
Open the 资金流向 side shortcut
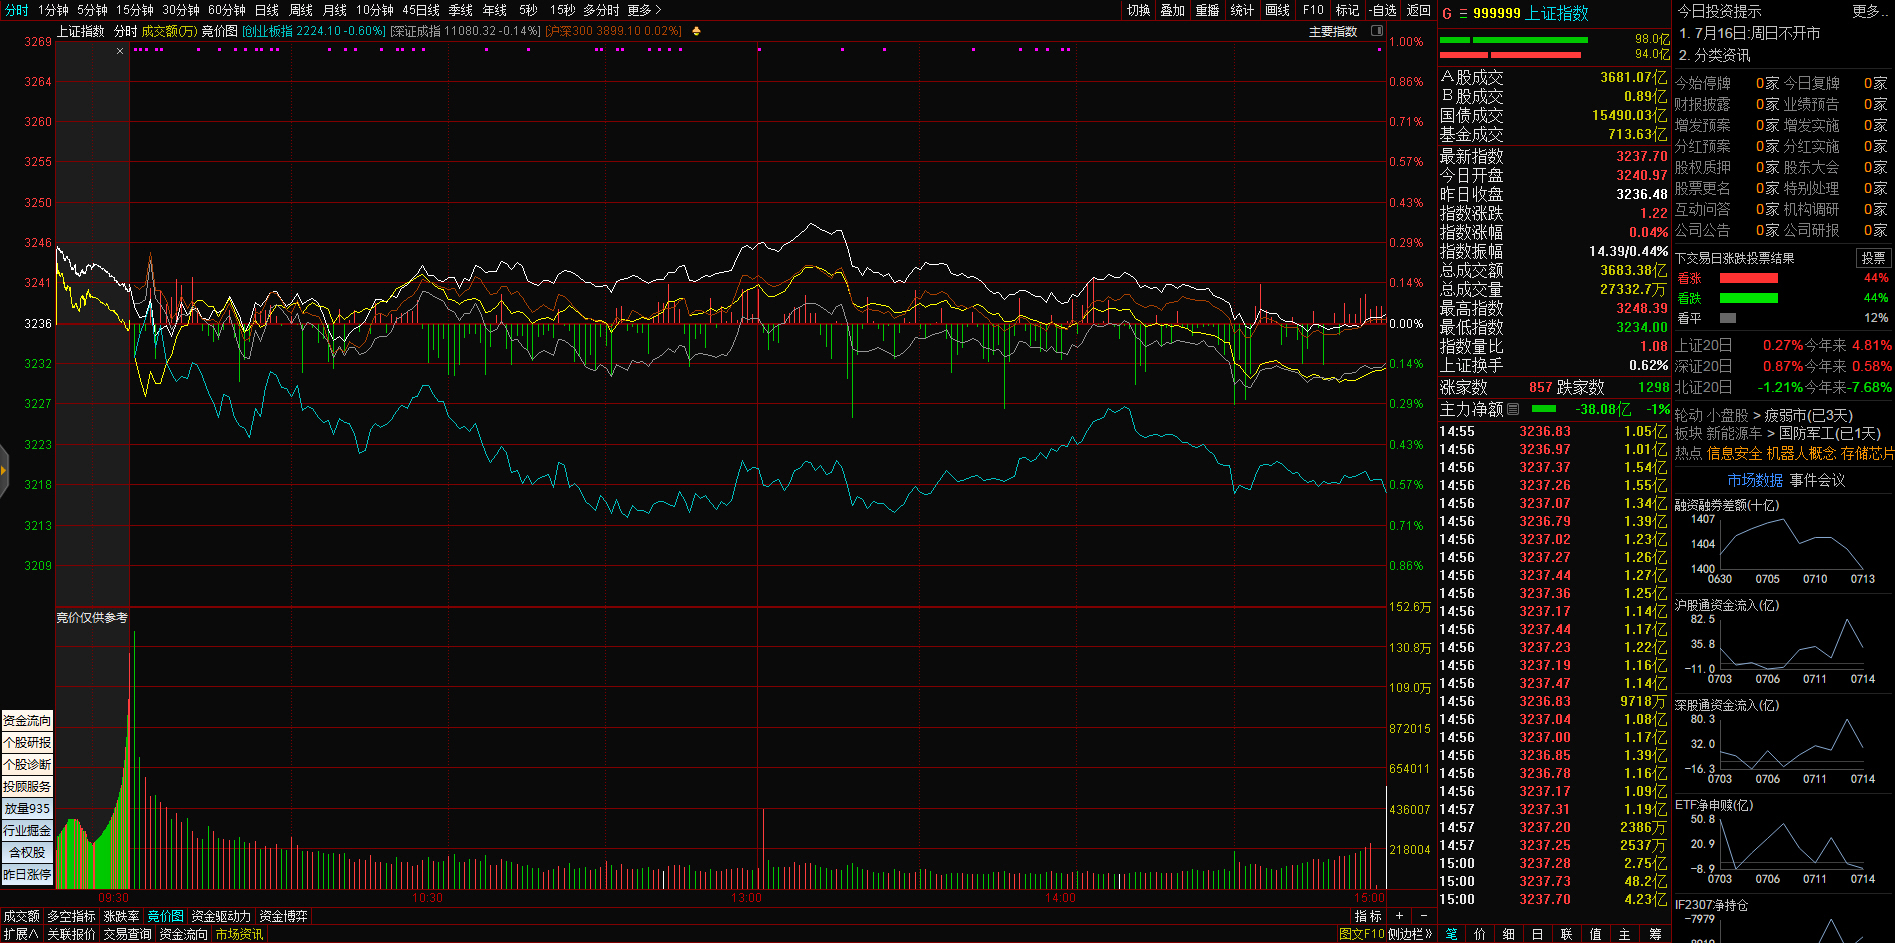click(x=27, y=720)
